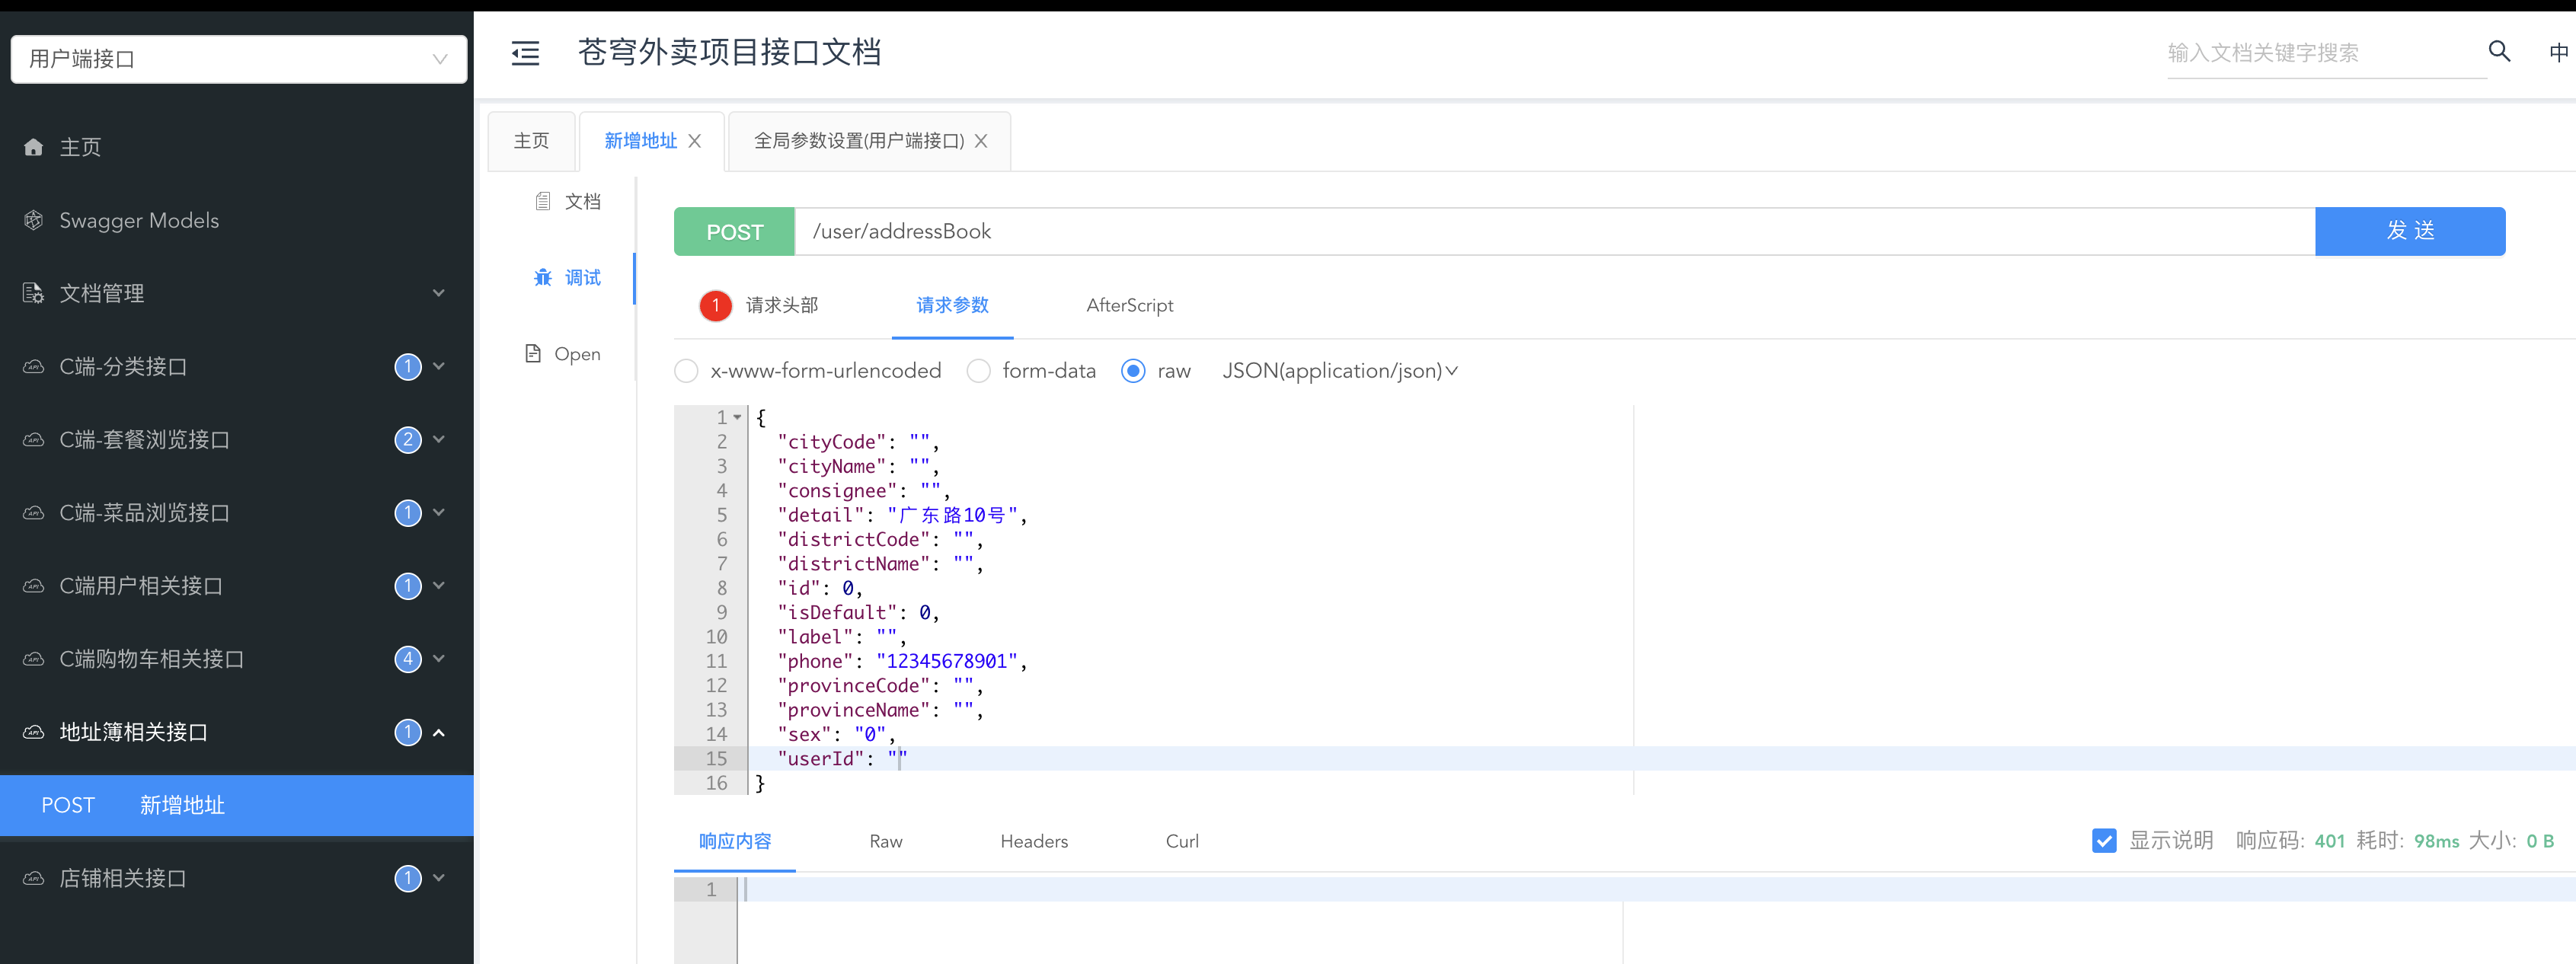Select the form-data radio button
This screenshot has height=964, width=2576.
tap(978, 371)
